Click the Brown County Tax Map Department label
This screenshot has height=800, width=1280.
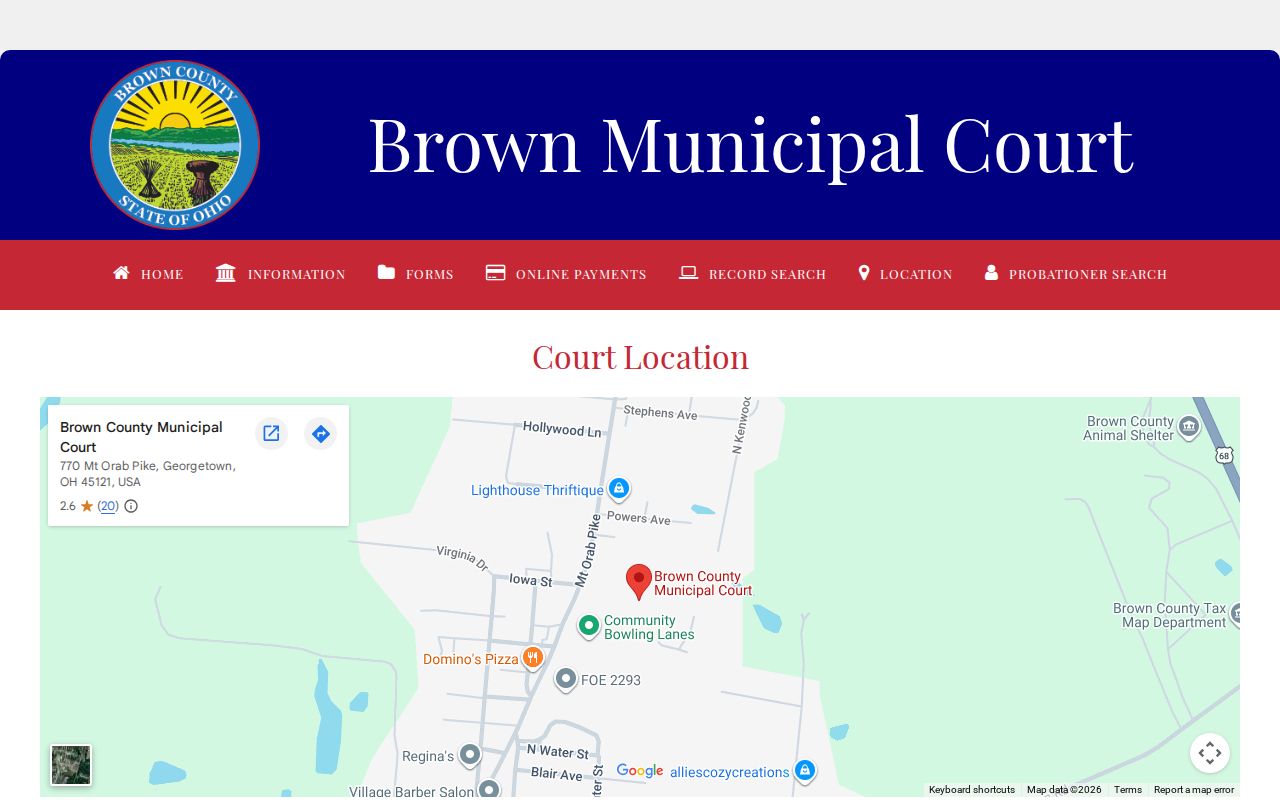coord(1170,615)
